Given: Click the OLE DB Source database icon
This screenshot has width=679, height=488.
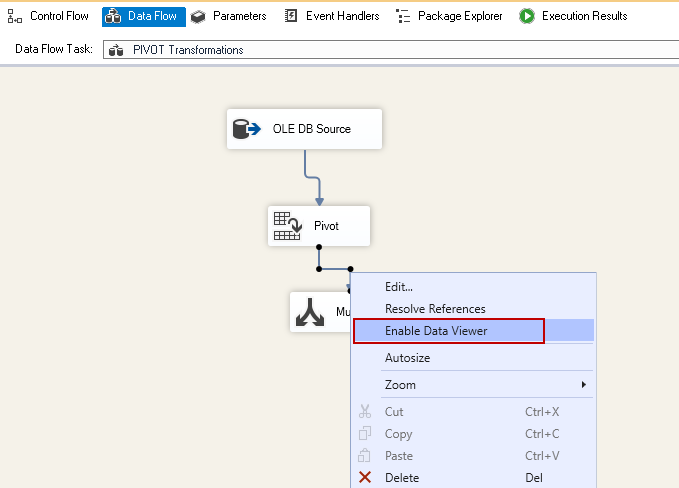Looking at the screenshot, I should pyautogui.click(x=247, y=129).
